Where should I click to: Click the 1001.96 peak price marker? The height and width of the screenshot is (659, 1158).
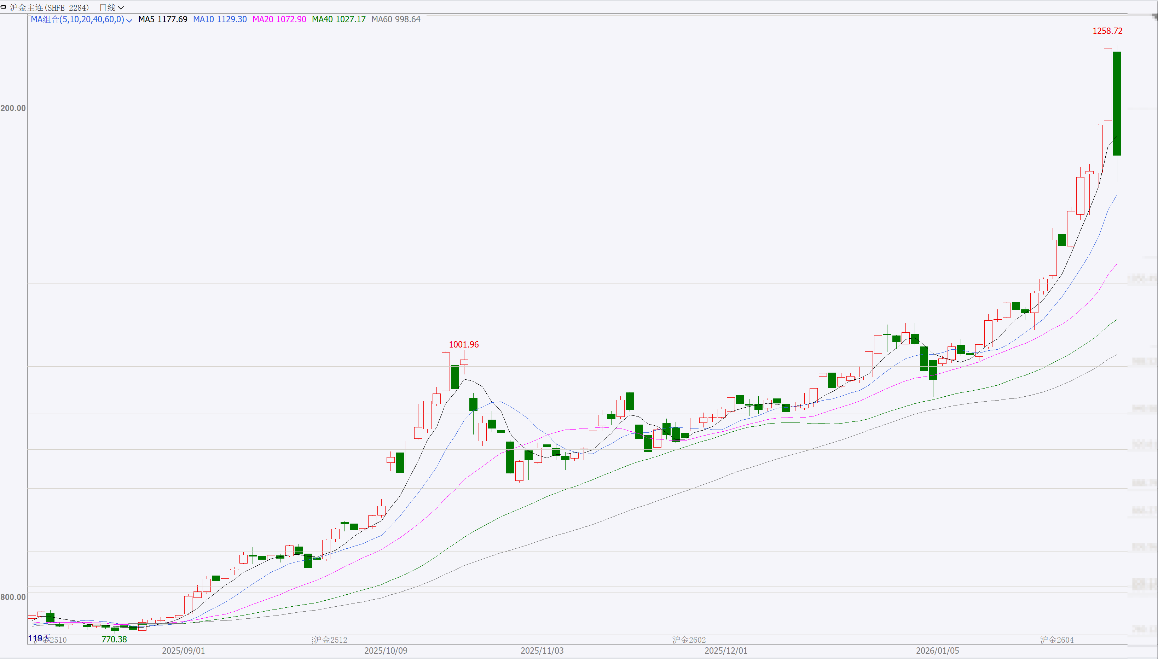pyautogui.click(x=464, y=344)
